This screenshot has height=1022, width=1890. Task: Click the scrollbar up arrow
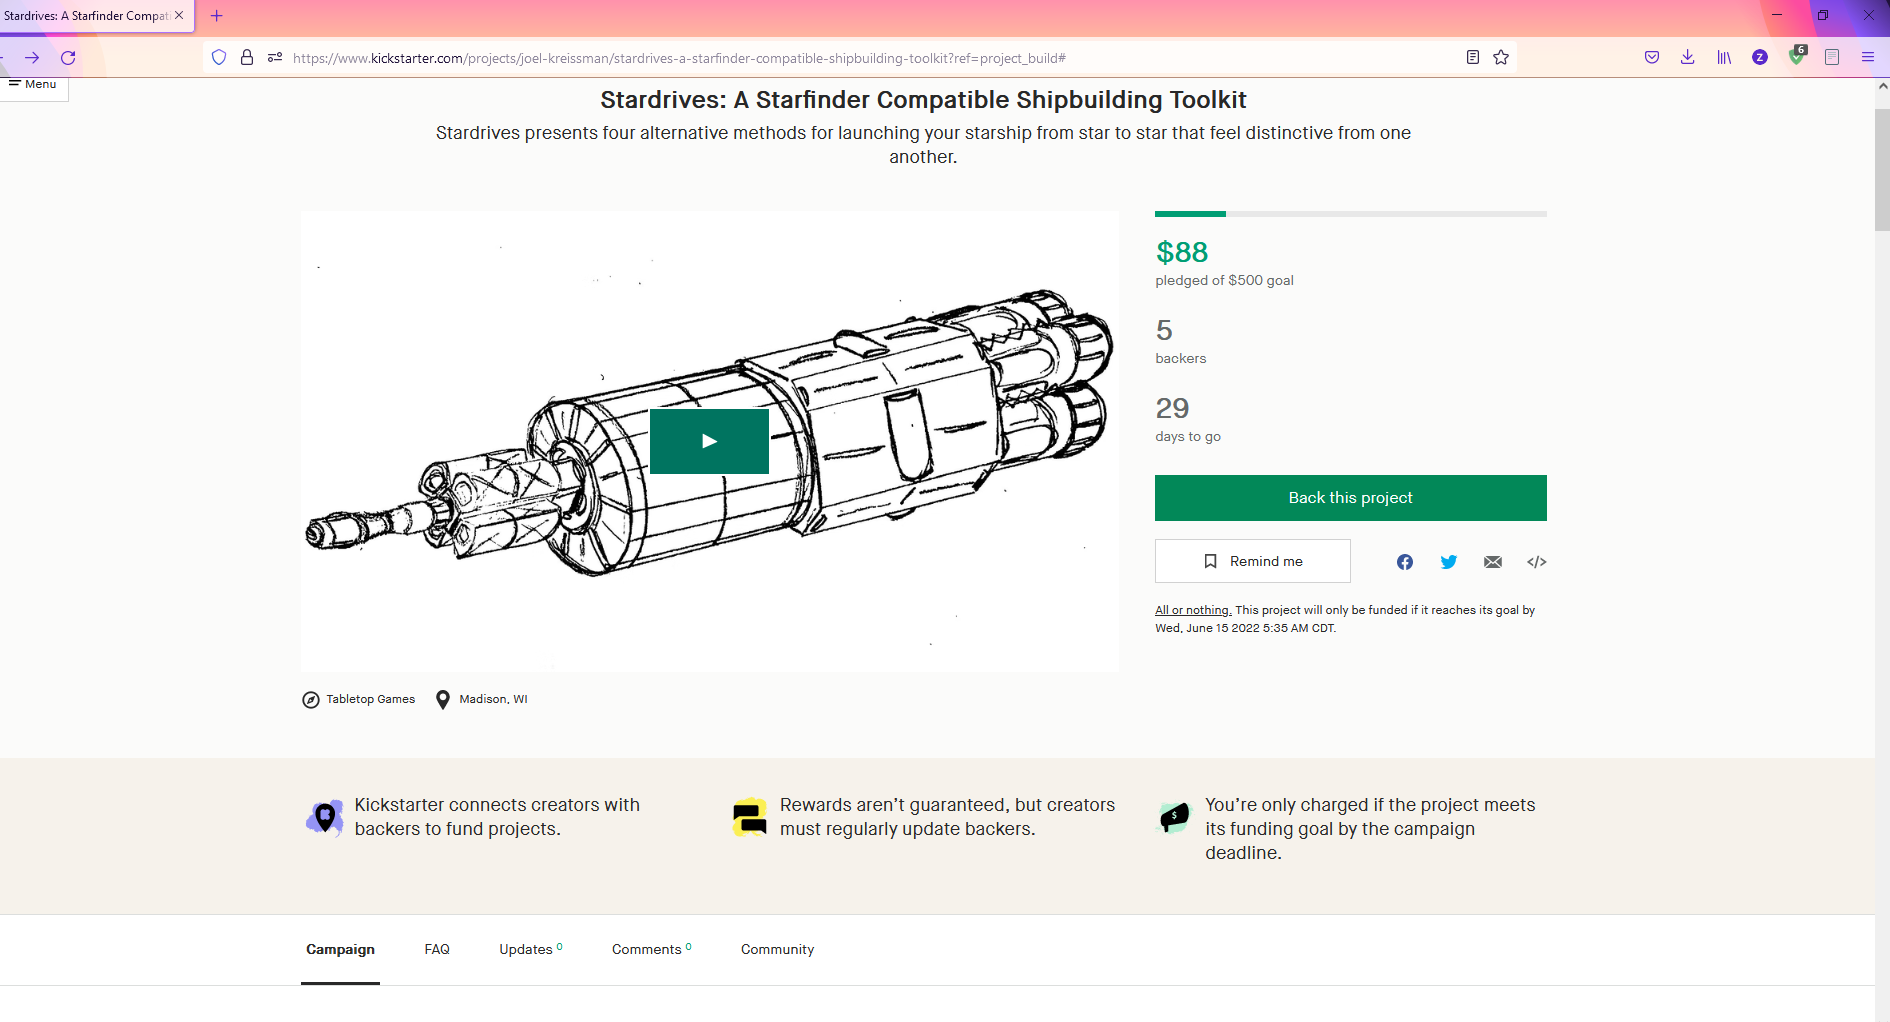1882,86
